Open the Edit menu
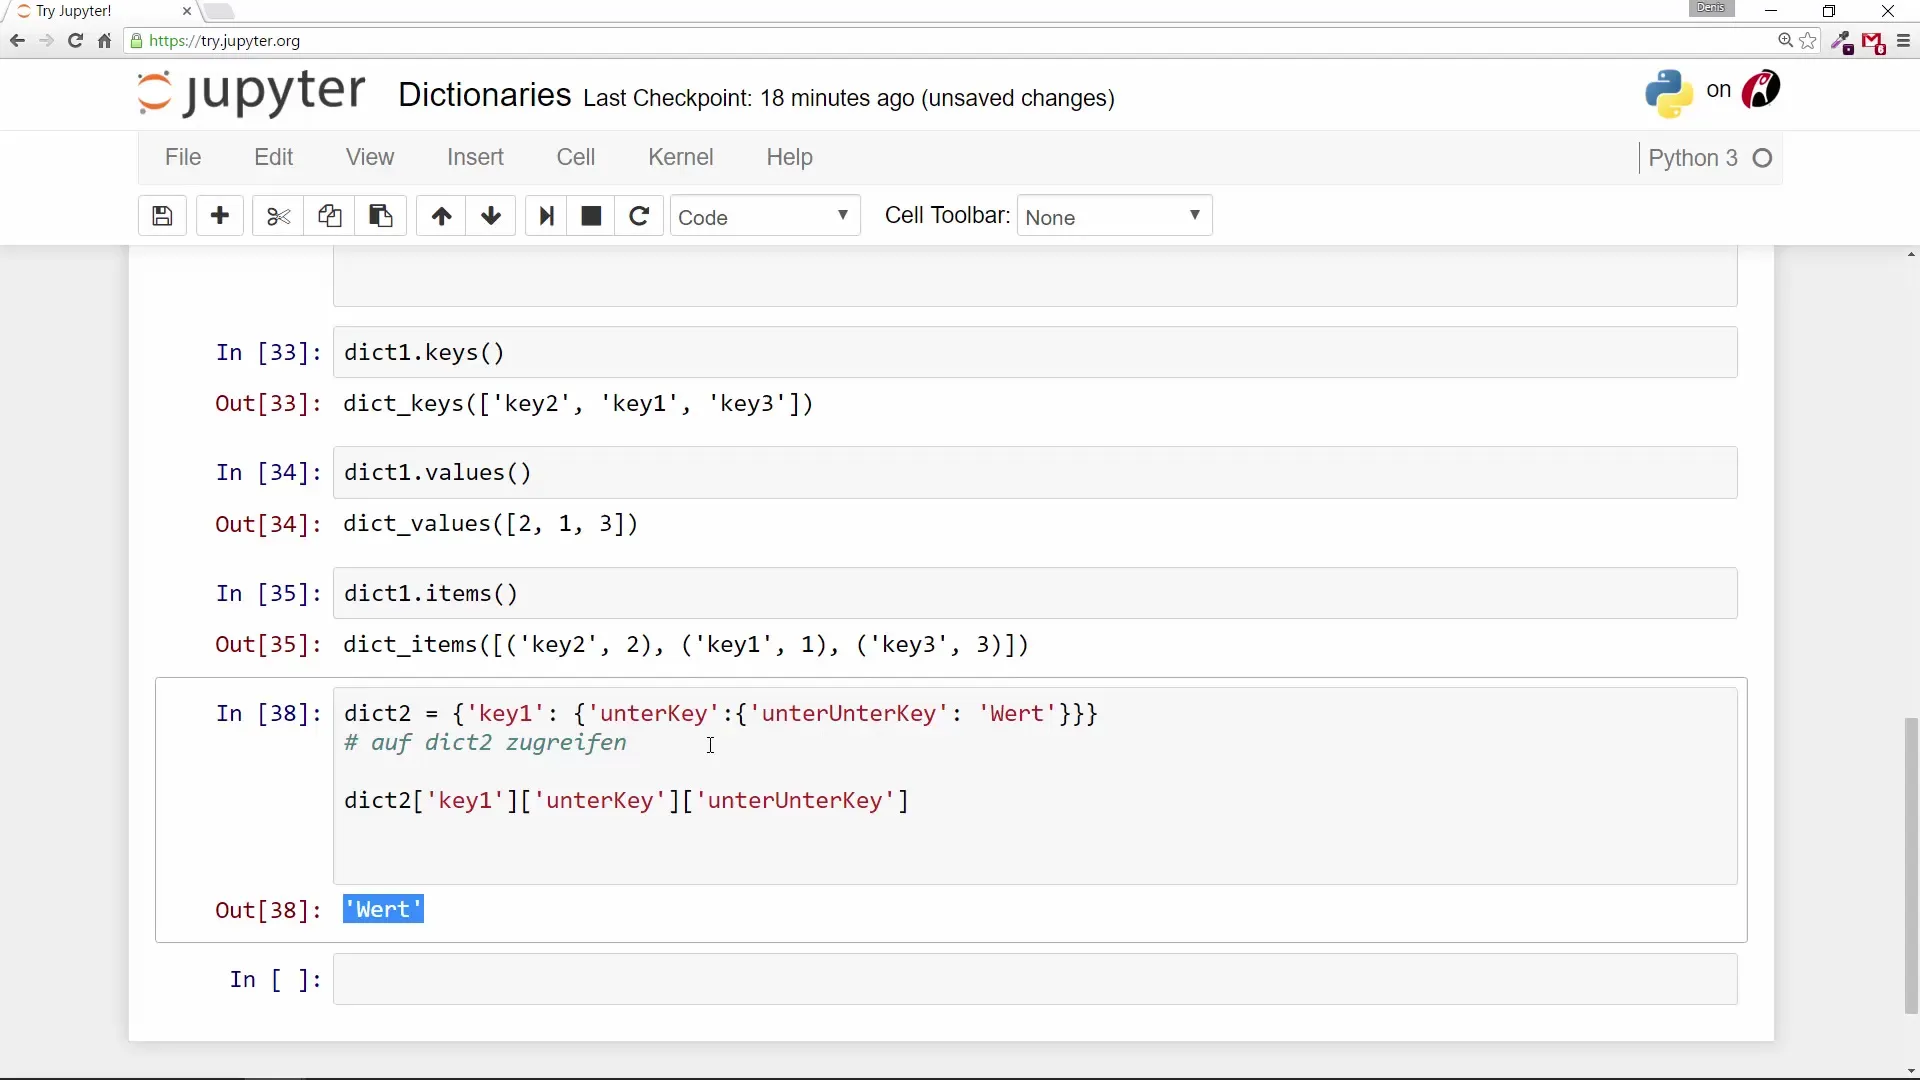This screenshot has height=1080, width=1920. pos(273,157)
